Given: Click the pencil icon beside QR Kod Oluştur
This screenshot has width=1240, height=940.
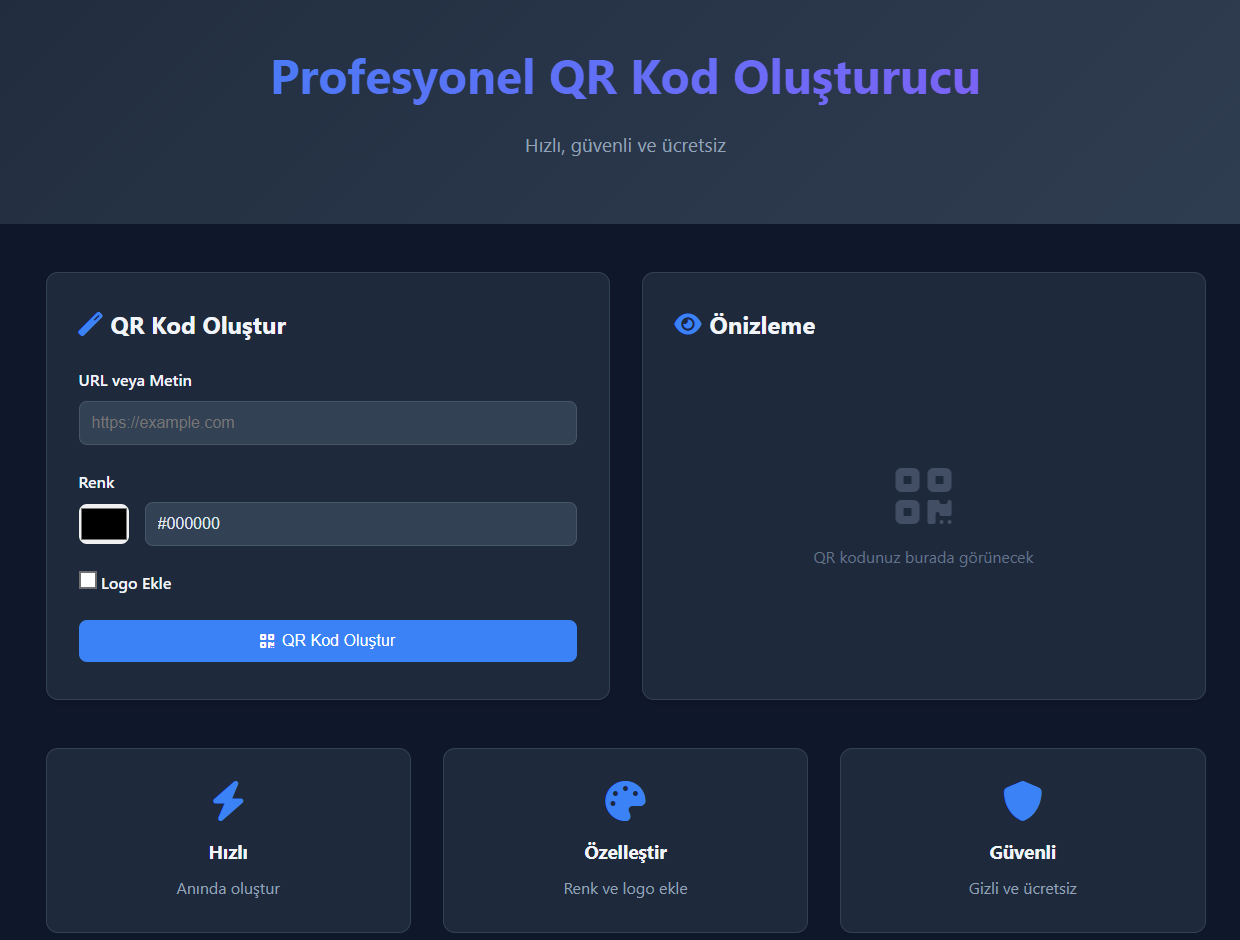Looking at the screenshot, I should click(x=89, y=323).
